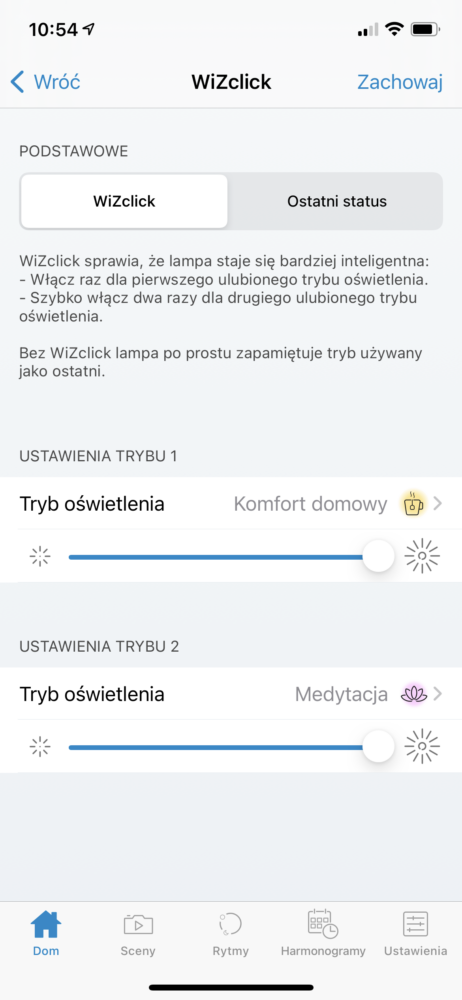Viewport: 462px width, 1000px height.
Task: Click the mode 2 brightness slider handle
Action: tap(378, 746)
